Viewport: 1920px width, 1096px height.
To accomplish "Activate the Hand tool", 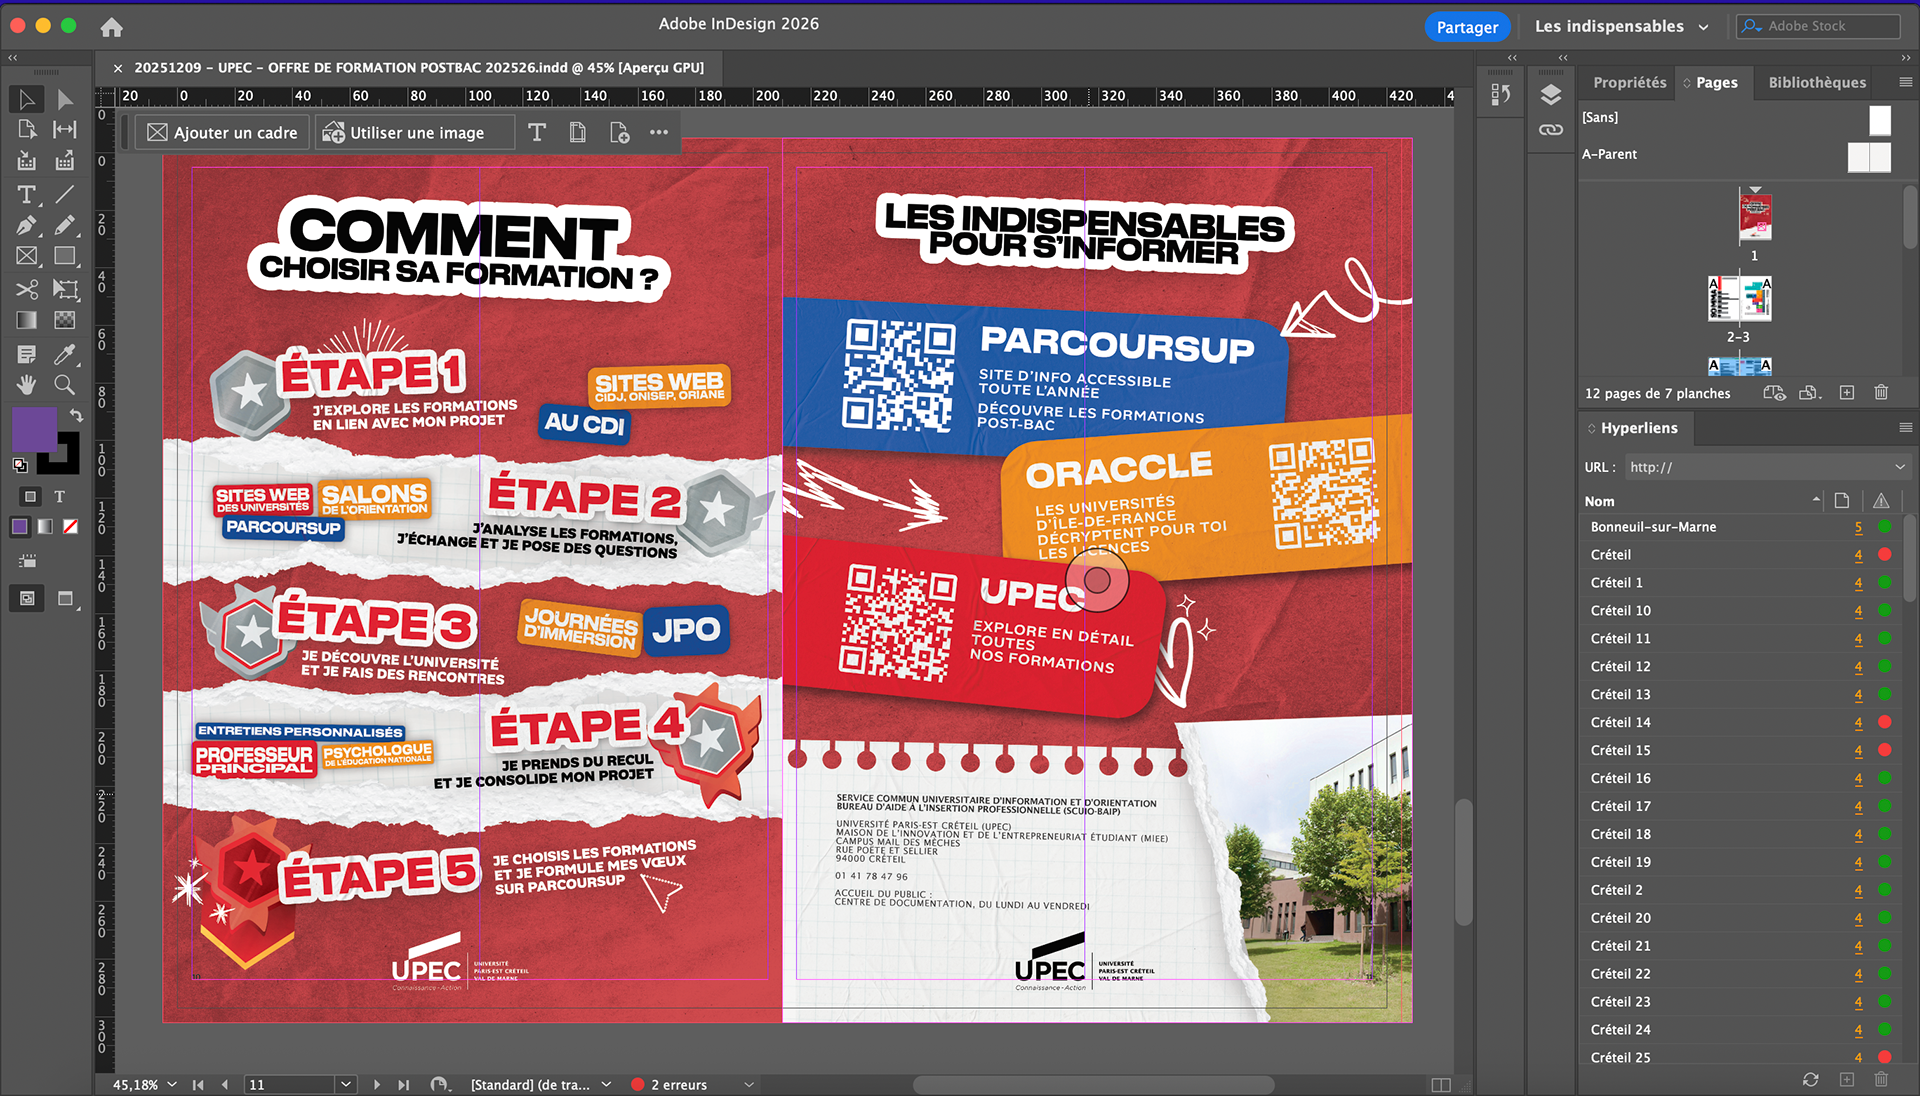I will point(27,385).
